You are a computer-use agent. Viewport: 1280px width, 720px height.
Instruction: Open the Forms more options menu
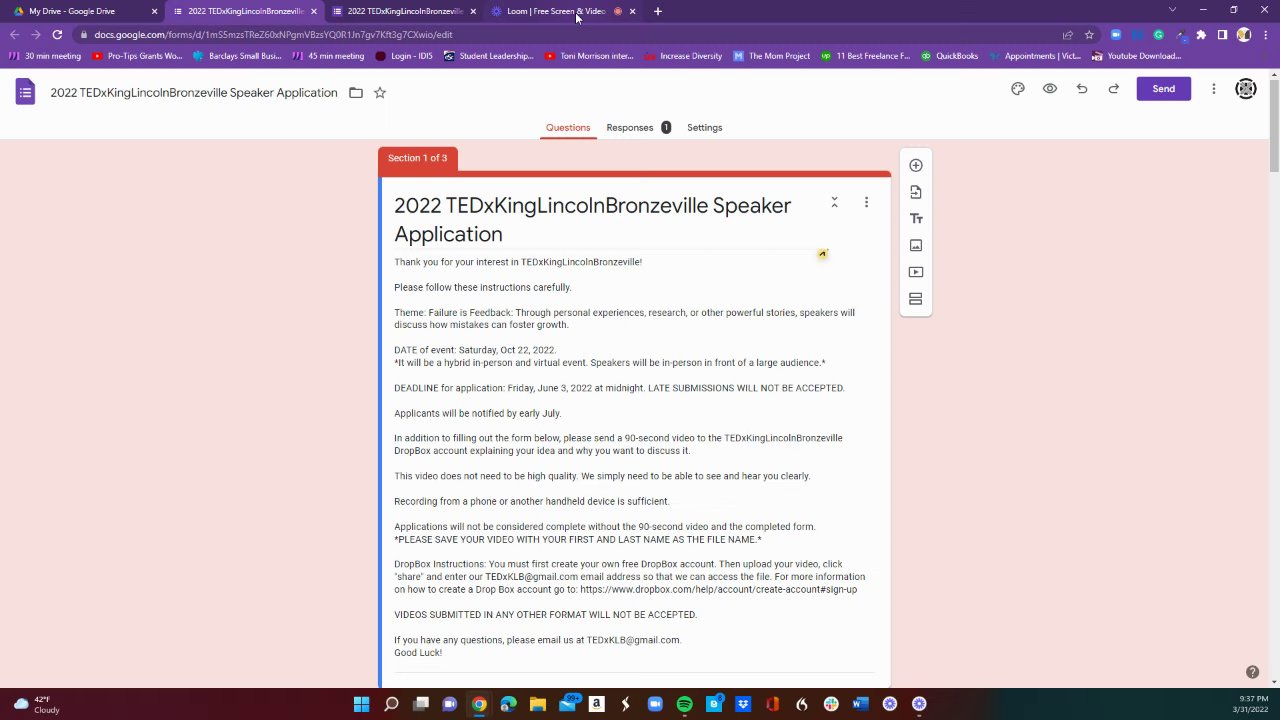1214,89
